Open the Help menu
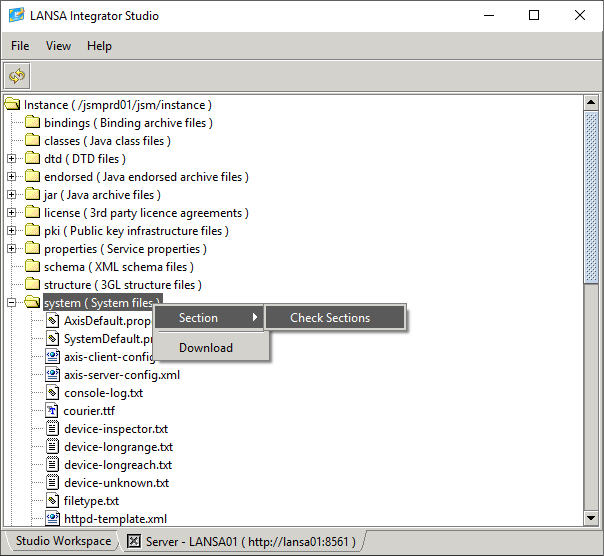604x556 pixels. coord(99,46)
